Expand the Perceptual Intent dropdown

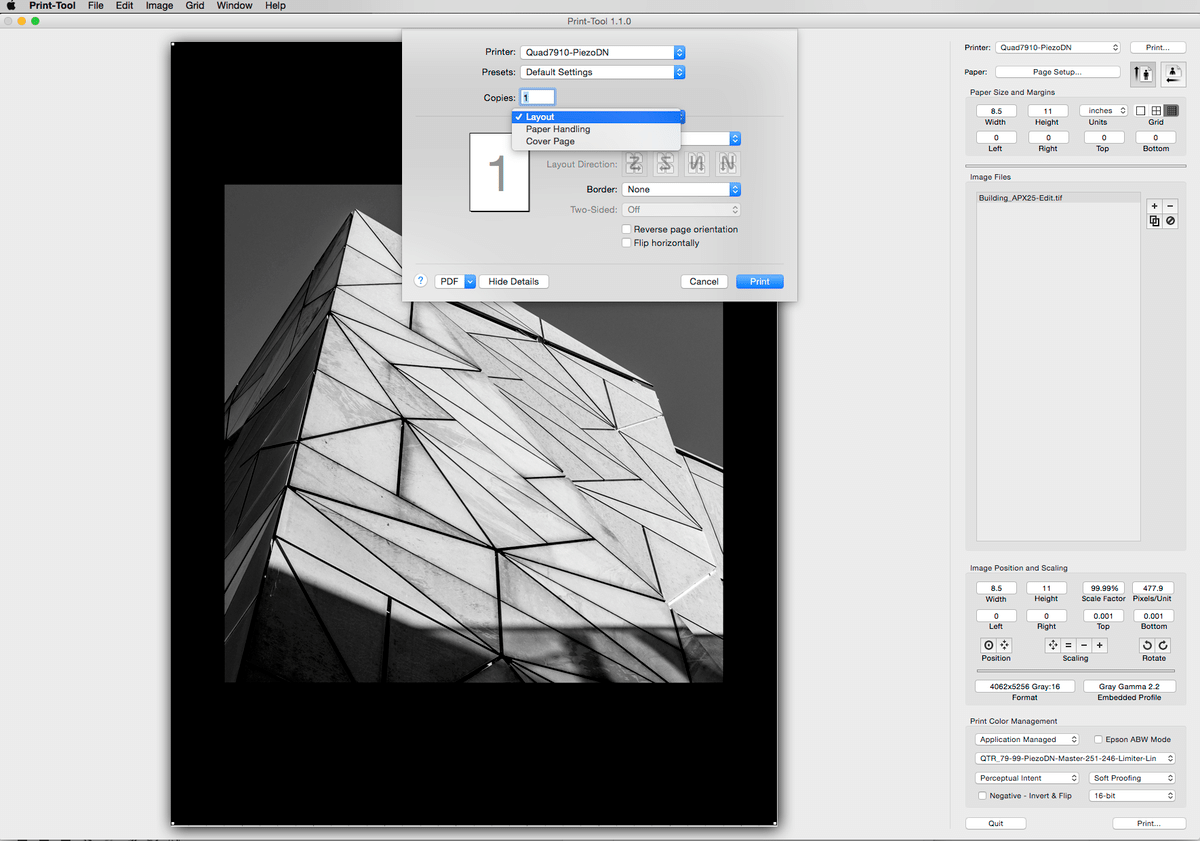point(1027,778)
